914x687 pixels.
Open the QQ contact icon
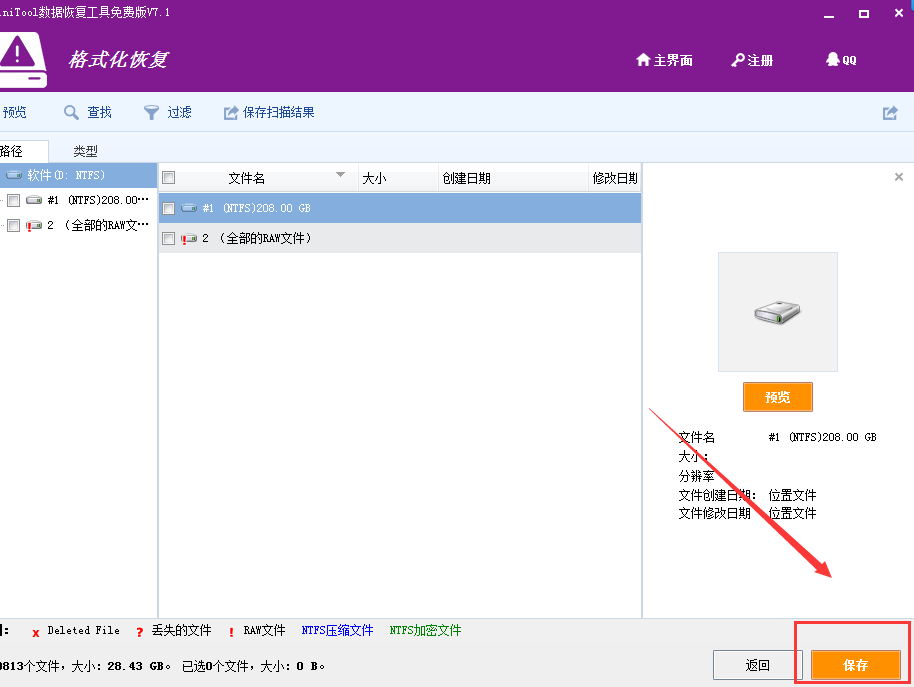point(840,59)
